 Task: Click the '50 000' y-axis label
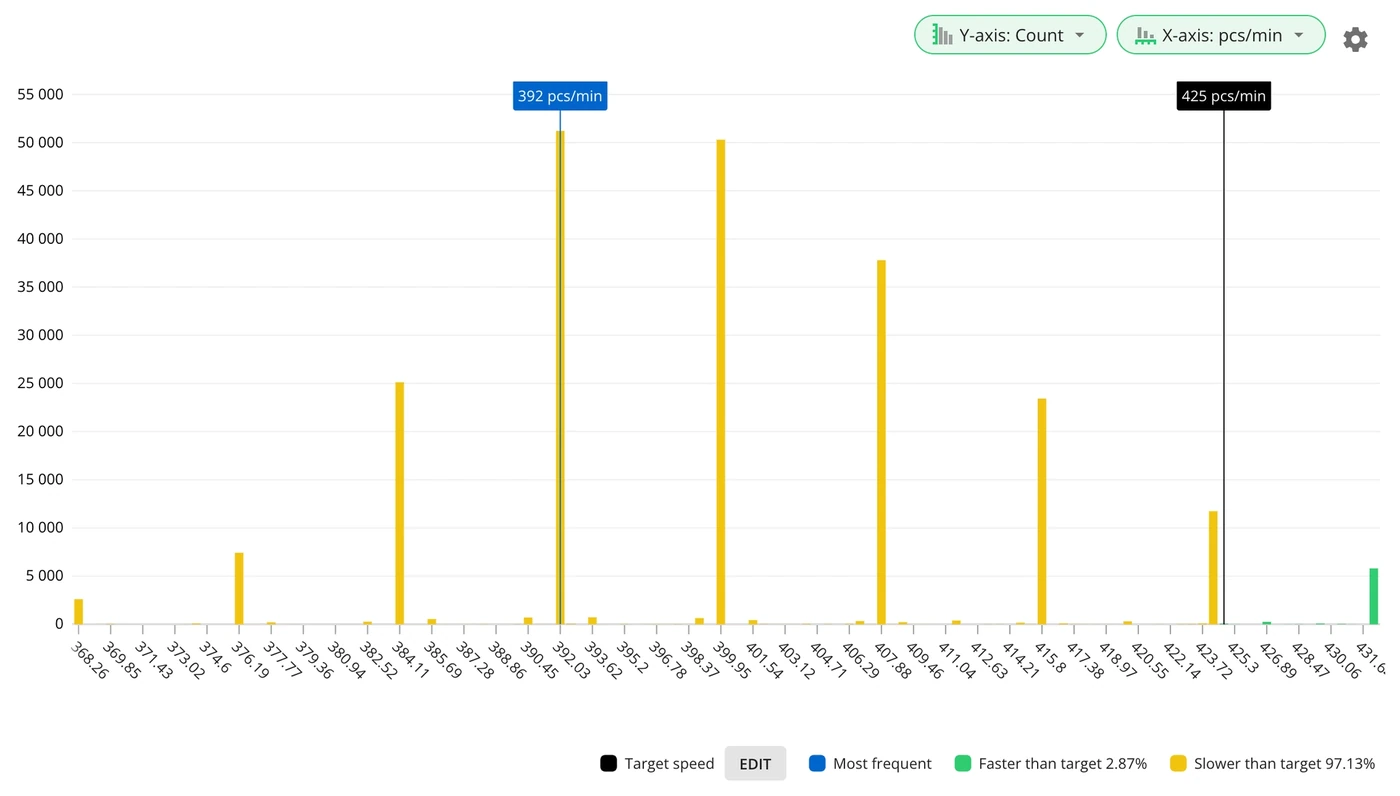pyautogui.click(x=41, y=142)
